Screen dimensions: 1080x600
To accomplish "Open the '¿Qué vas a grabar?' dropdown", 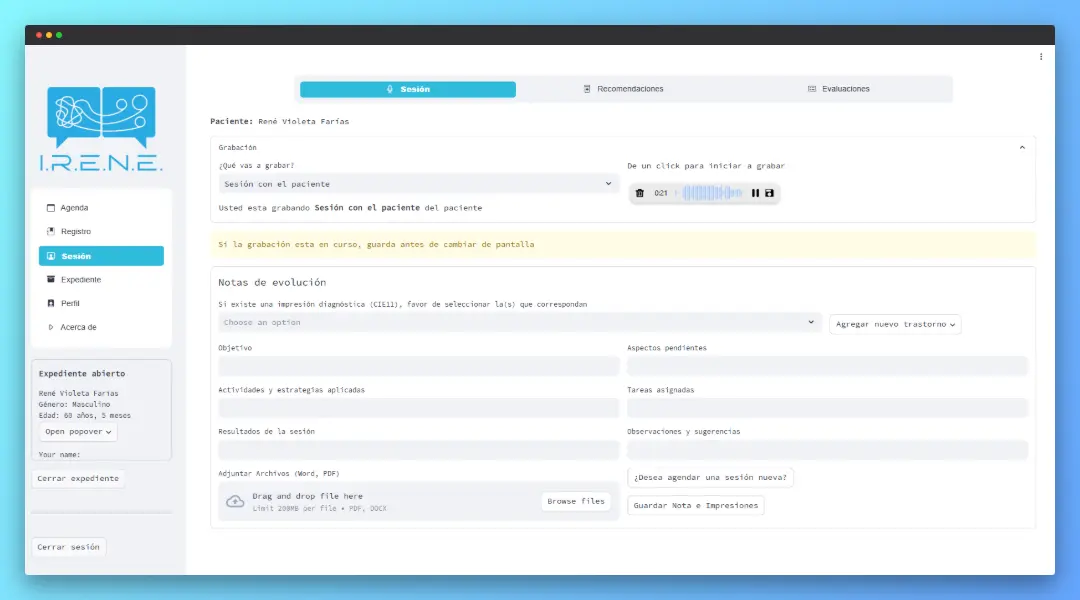I will [418, 184].
